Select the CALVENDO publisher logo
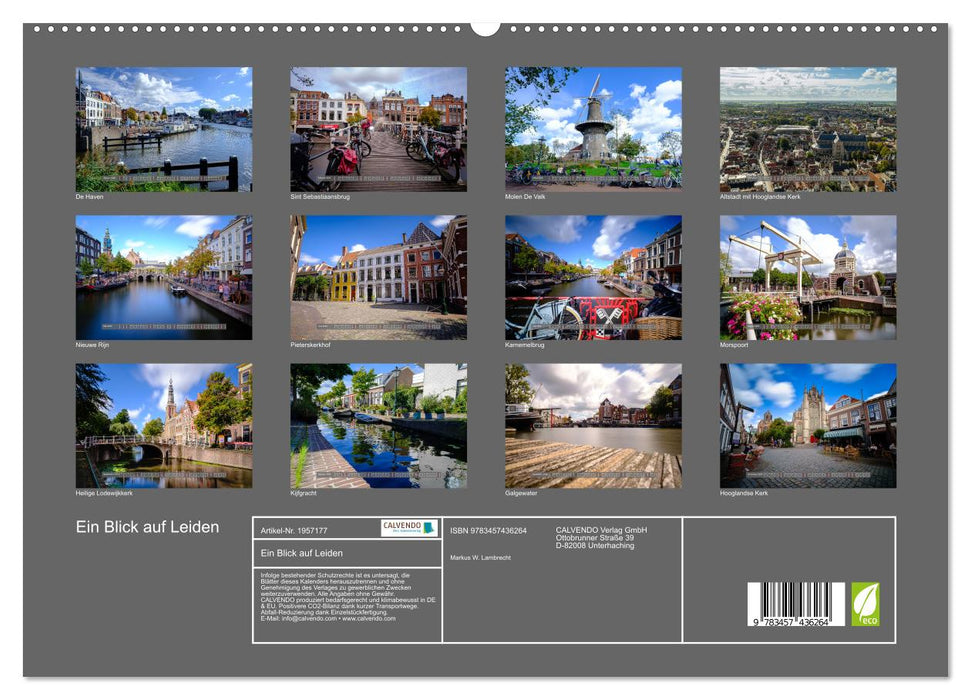The width and height of the screenshot is (971, 700). 409,527
